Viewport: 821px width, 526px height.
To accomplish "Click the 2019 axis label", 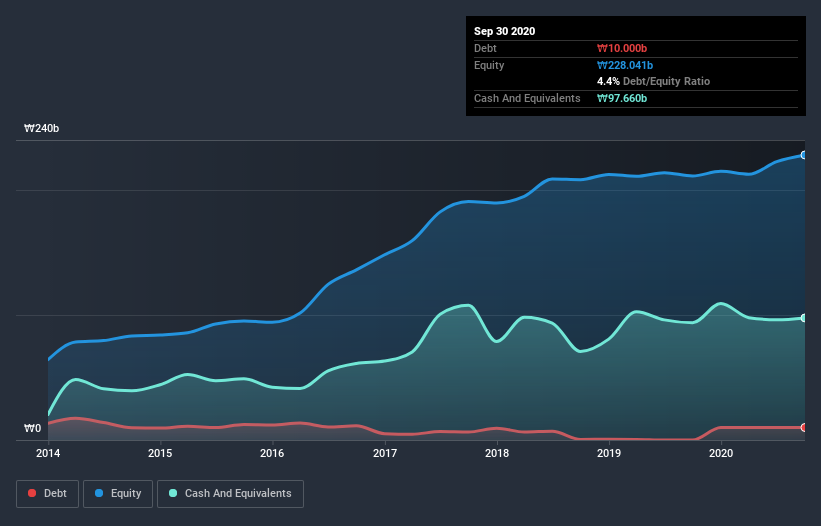I will 609,453.
